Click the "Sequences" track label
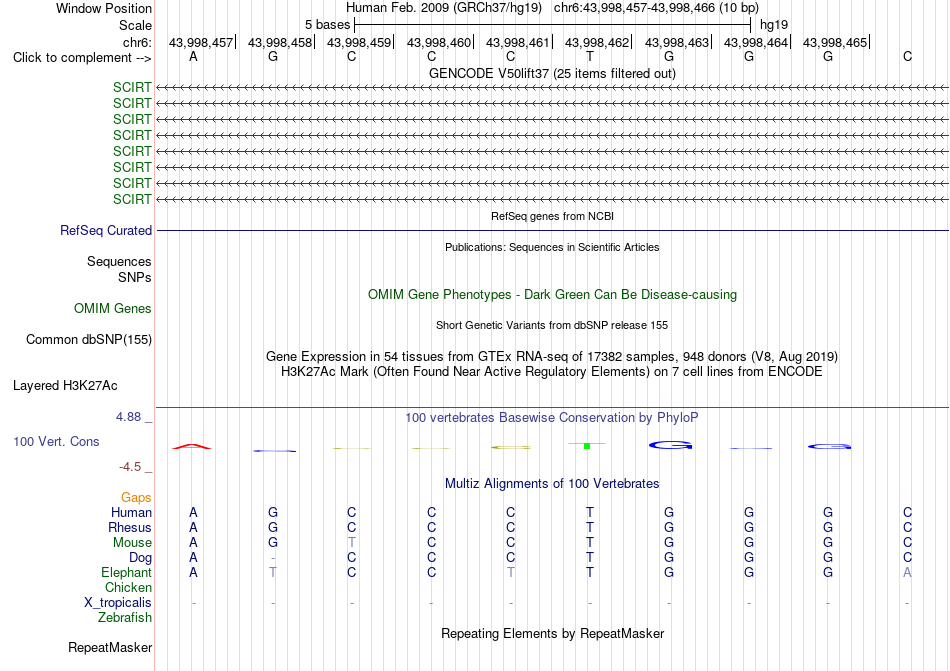950x671 pixels. point(119,262)
